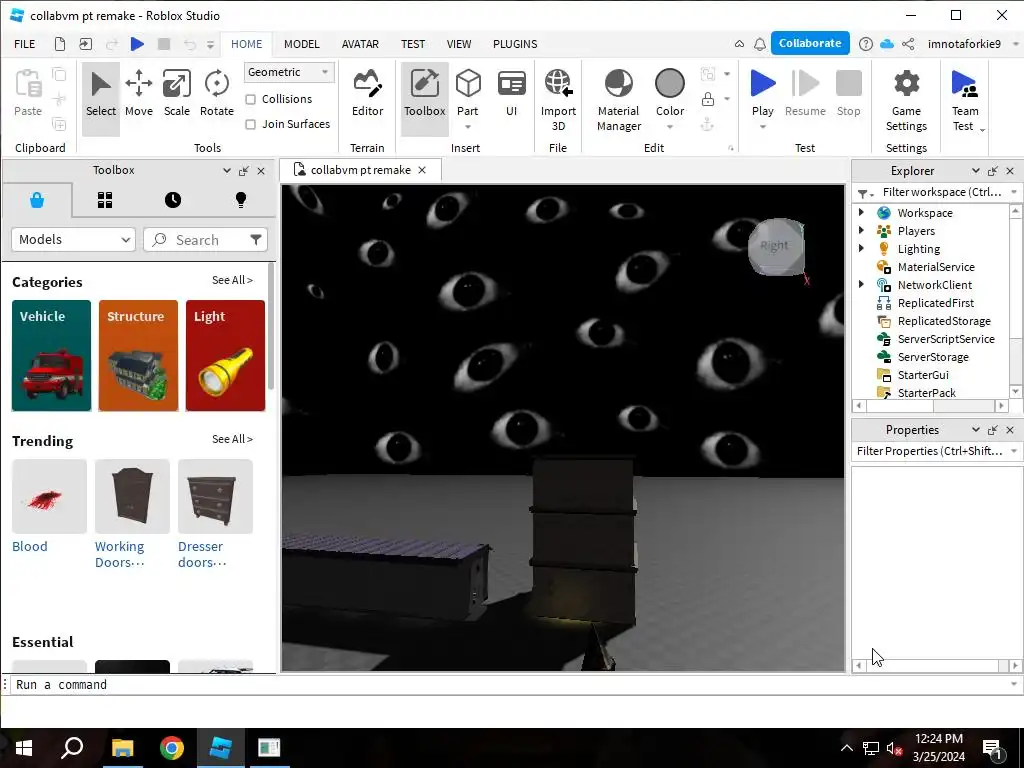Viewport: 1024px width, 768px height.
Task: Open the Color picker dropdown arrow
Action: coord(670,127)
